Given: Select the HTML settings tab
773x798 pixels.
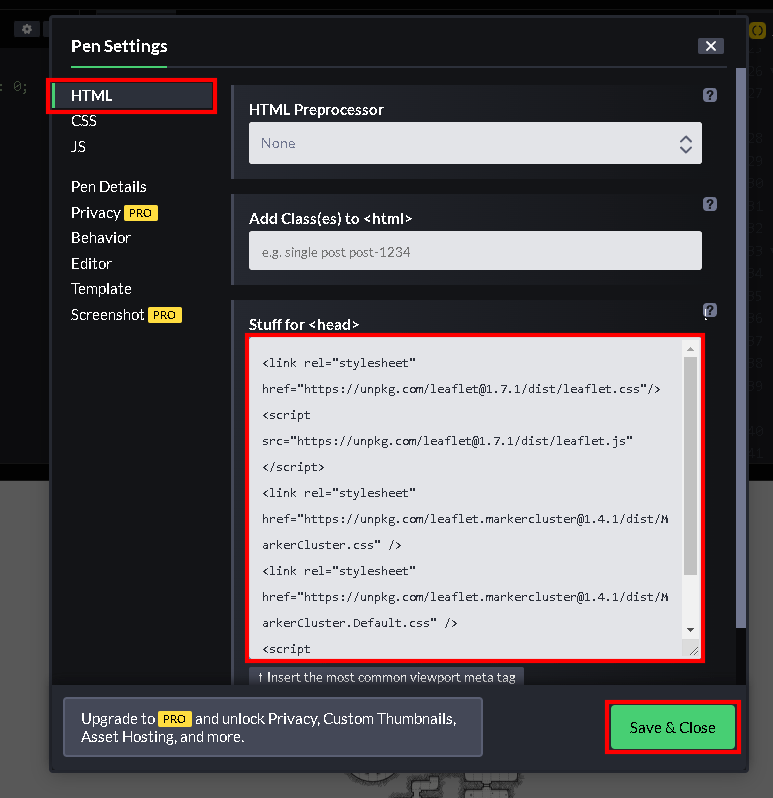Looking at the screenshot, I should pos(132,96).
